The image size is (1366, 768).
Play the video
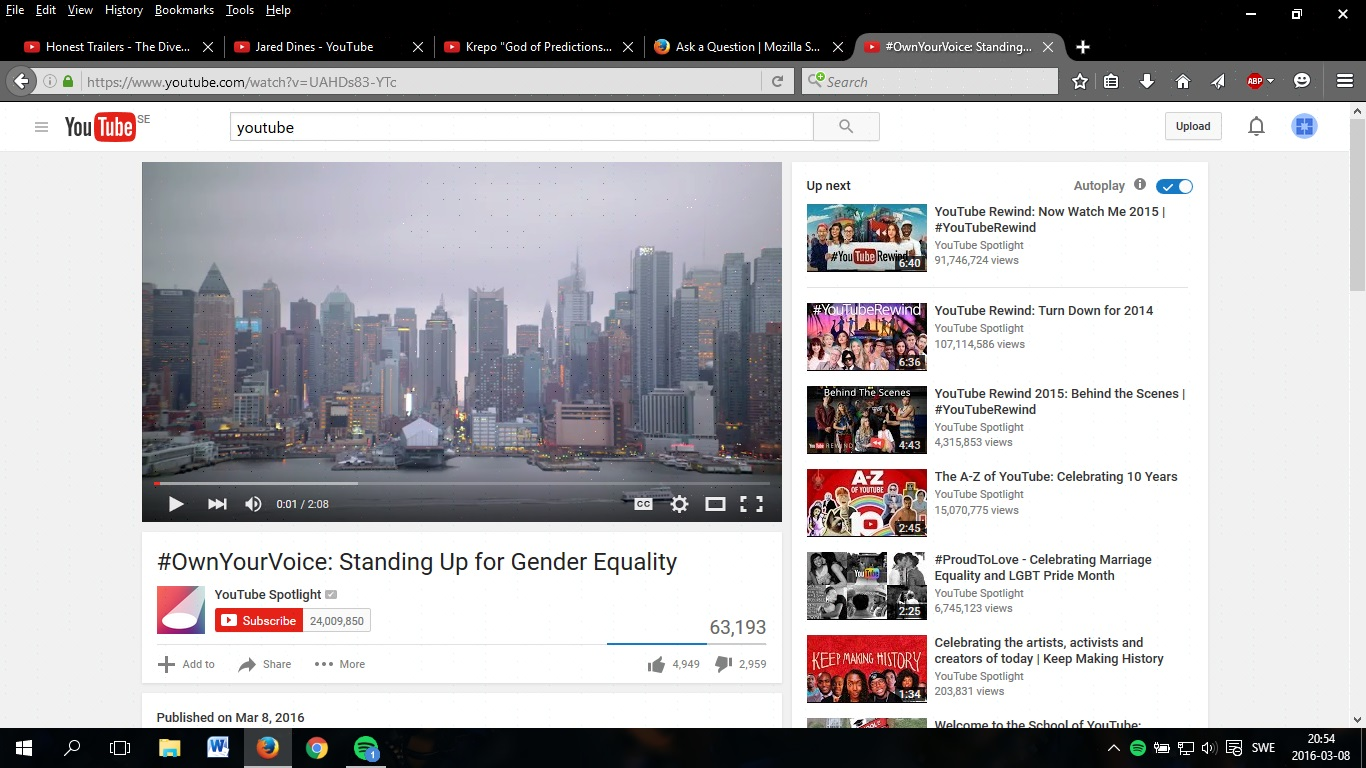tap(176, 504)
